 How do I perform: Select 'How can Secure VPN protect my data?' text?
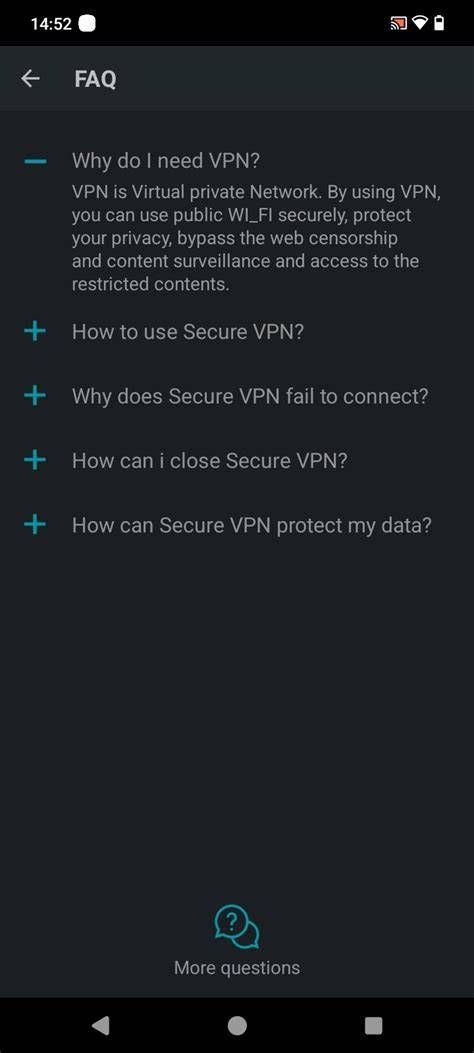pos(252,525)
